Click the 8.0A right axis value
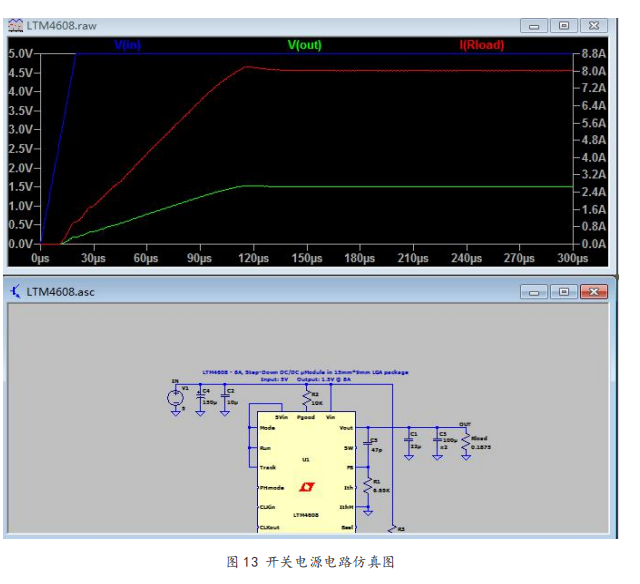The height and width of the screenshot is (584, 640). [593, 71]
